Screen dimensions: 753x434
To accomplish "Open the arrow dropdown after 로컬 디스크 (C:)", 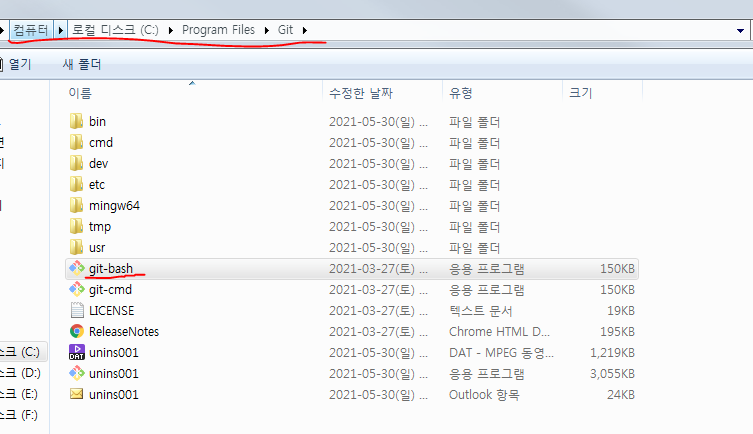I will (x=171, y=30).
